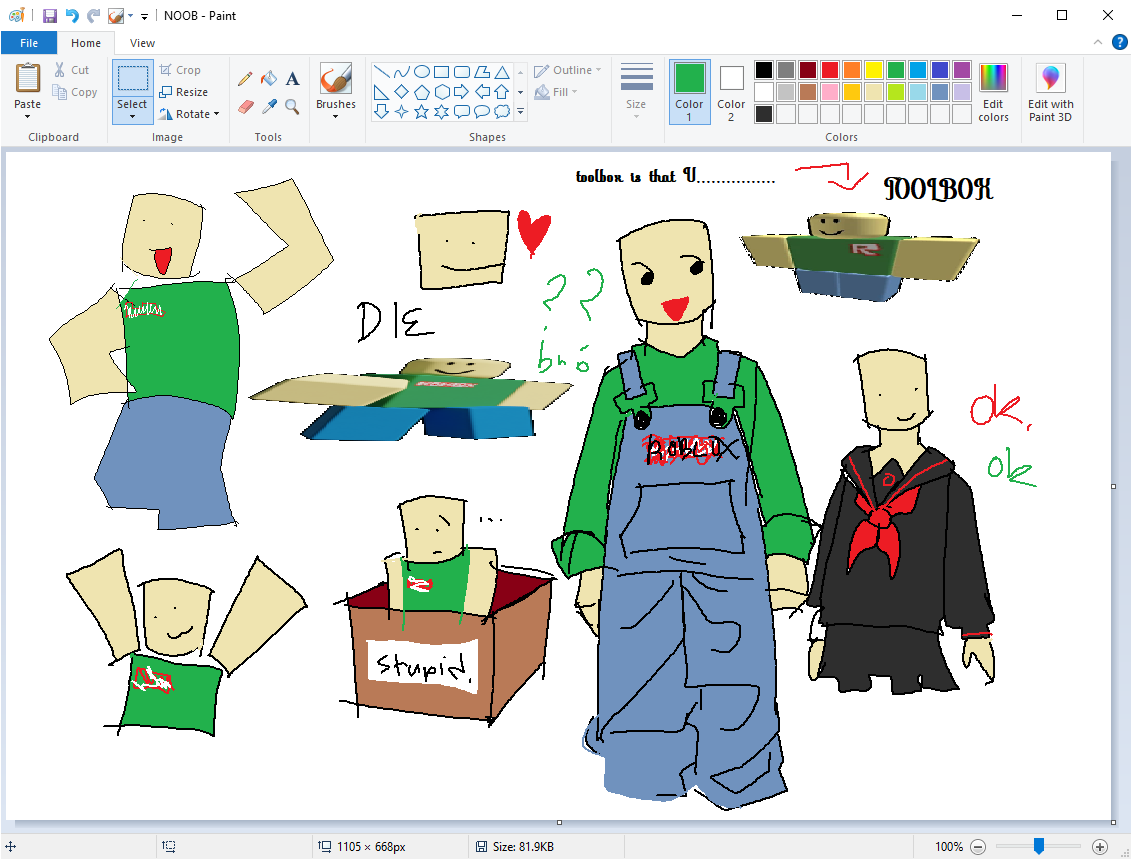This screenshot has width=1132, height=860.
Task: Select the Text tool
Action: coord(292,78)
